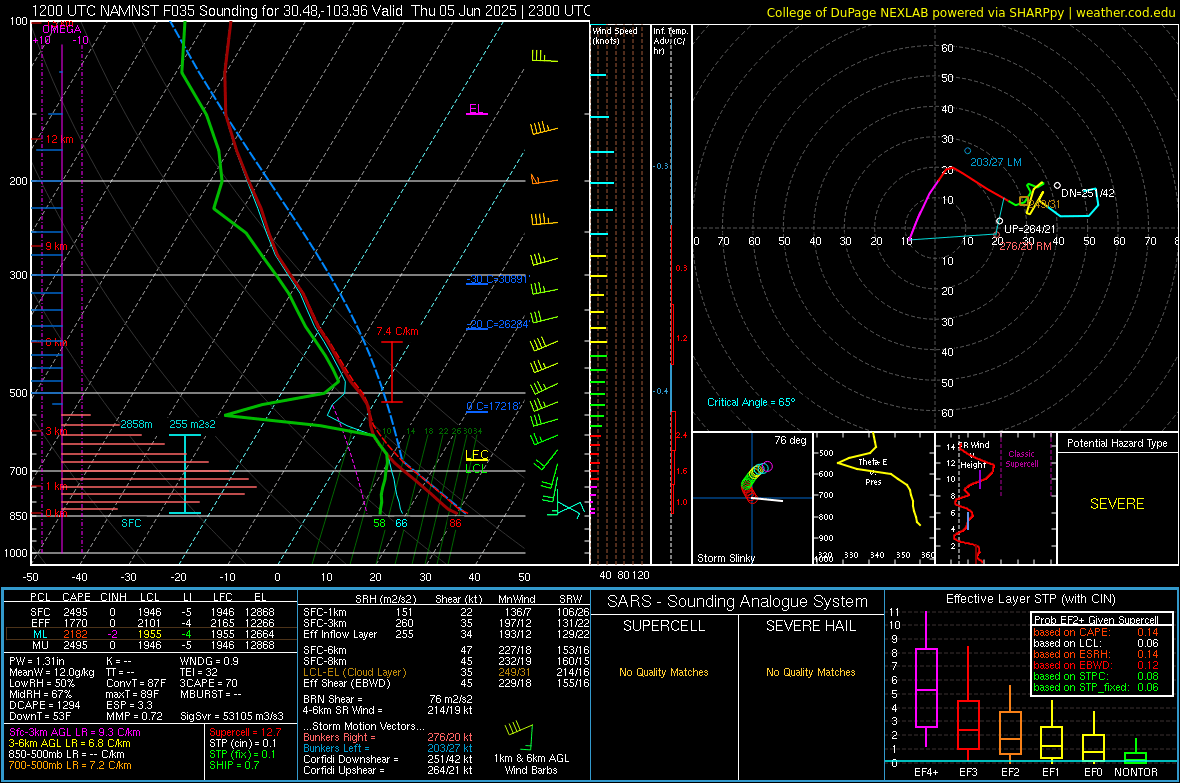The width and height of the screenshot is (1180, 783).
Task: Select the magenta EL level marker
Action: [x=476, y=109]
